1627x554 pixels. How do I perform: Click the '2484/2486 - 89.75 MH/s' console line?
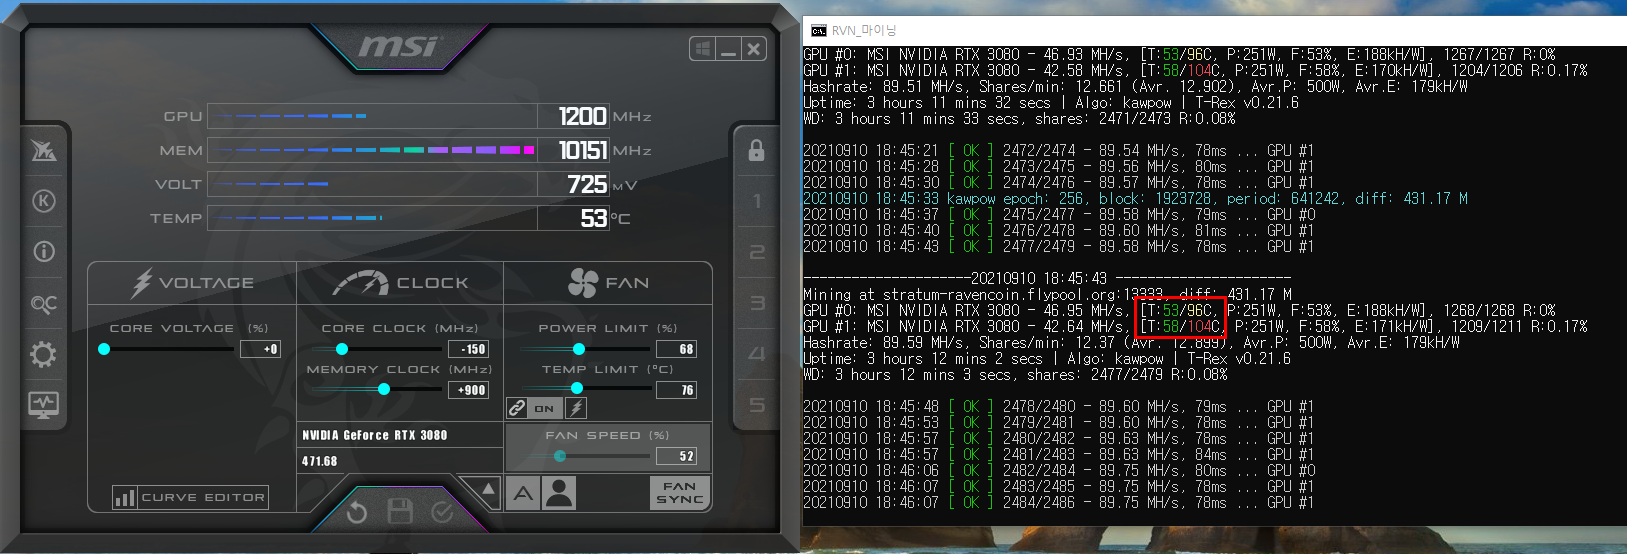pyautogui.click(x=1059, y=502)
